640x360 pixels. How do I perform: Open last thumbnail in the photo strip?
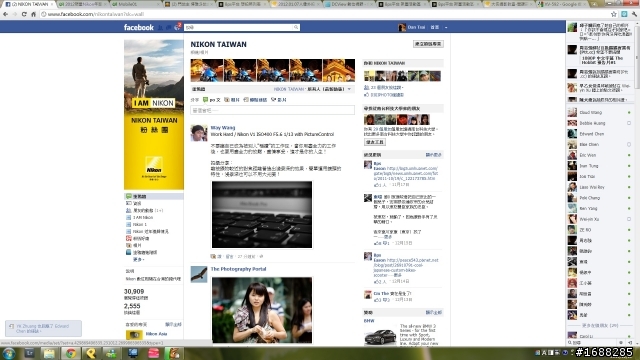coord(339,70)
